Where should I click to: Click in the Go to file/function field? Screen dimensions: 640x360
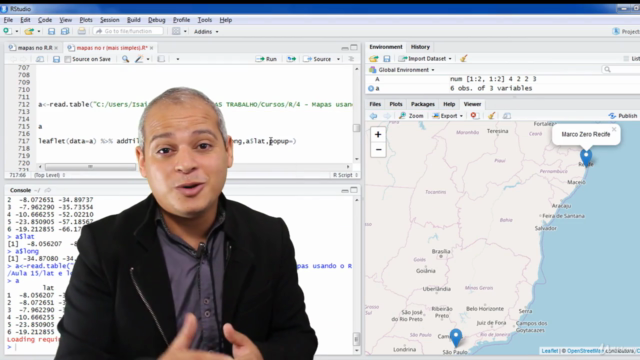129,31
